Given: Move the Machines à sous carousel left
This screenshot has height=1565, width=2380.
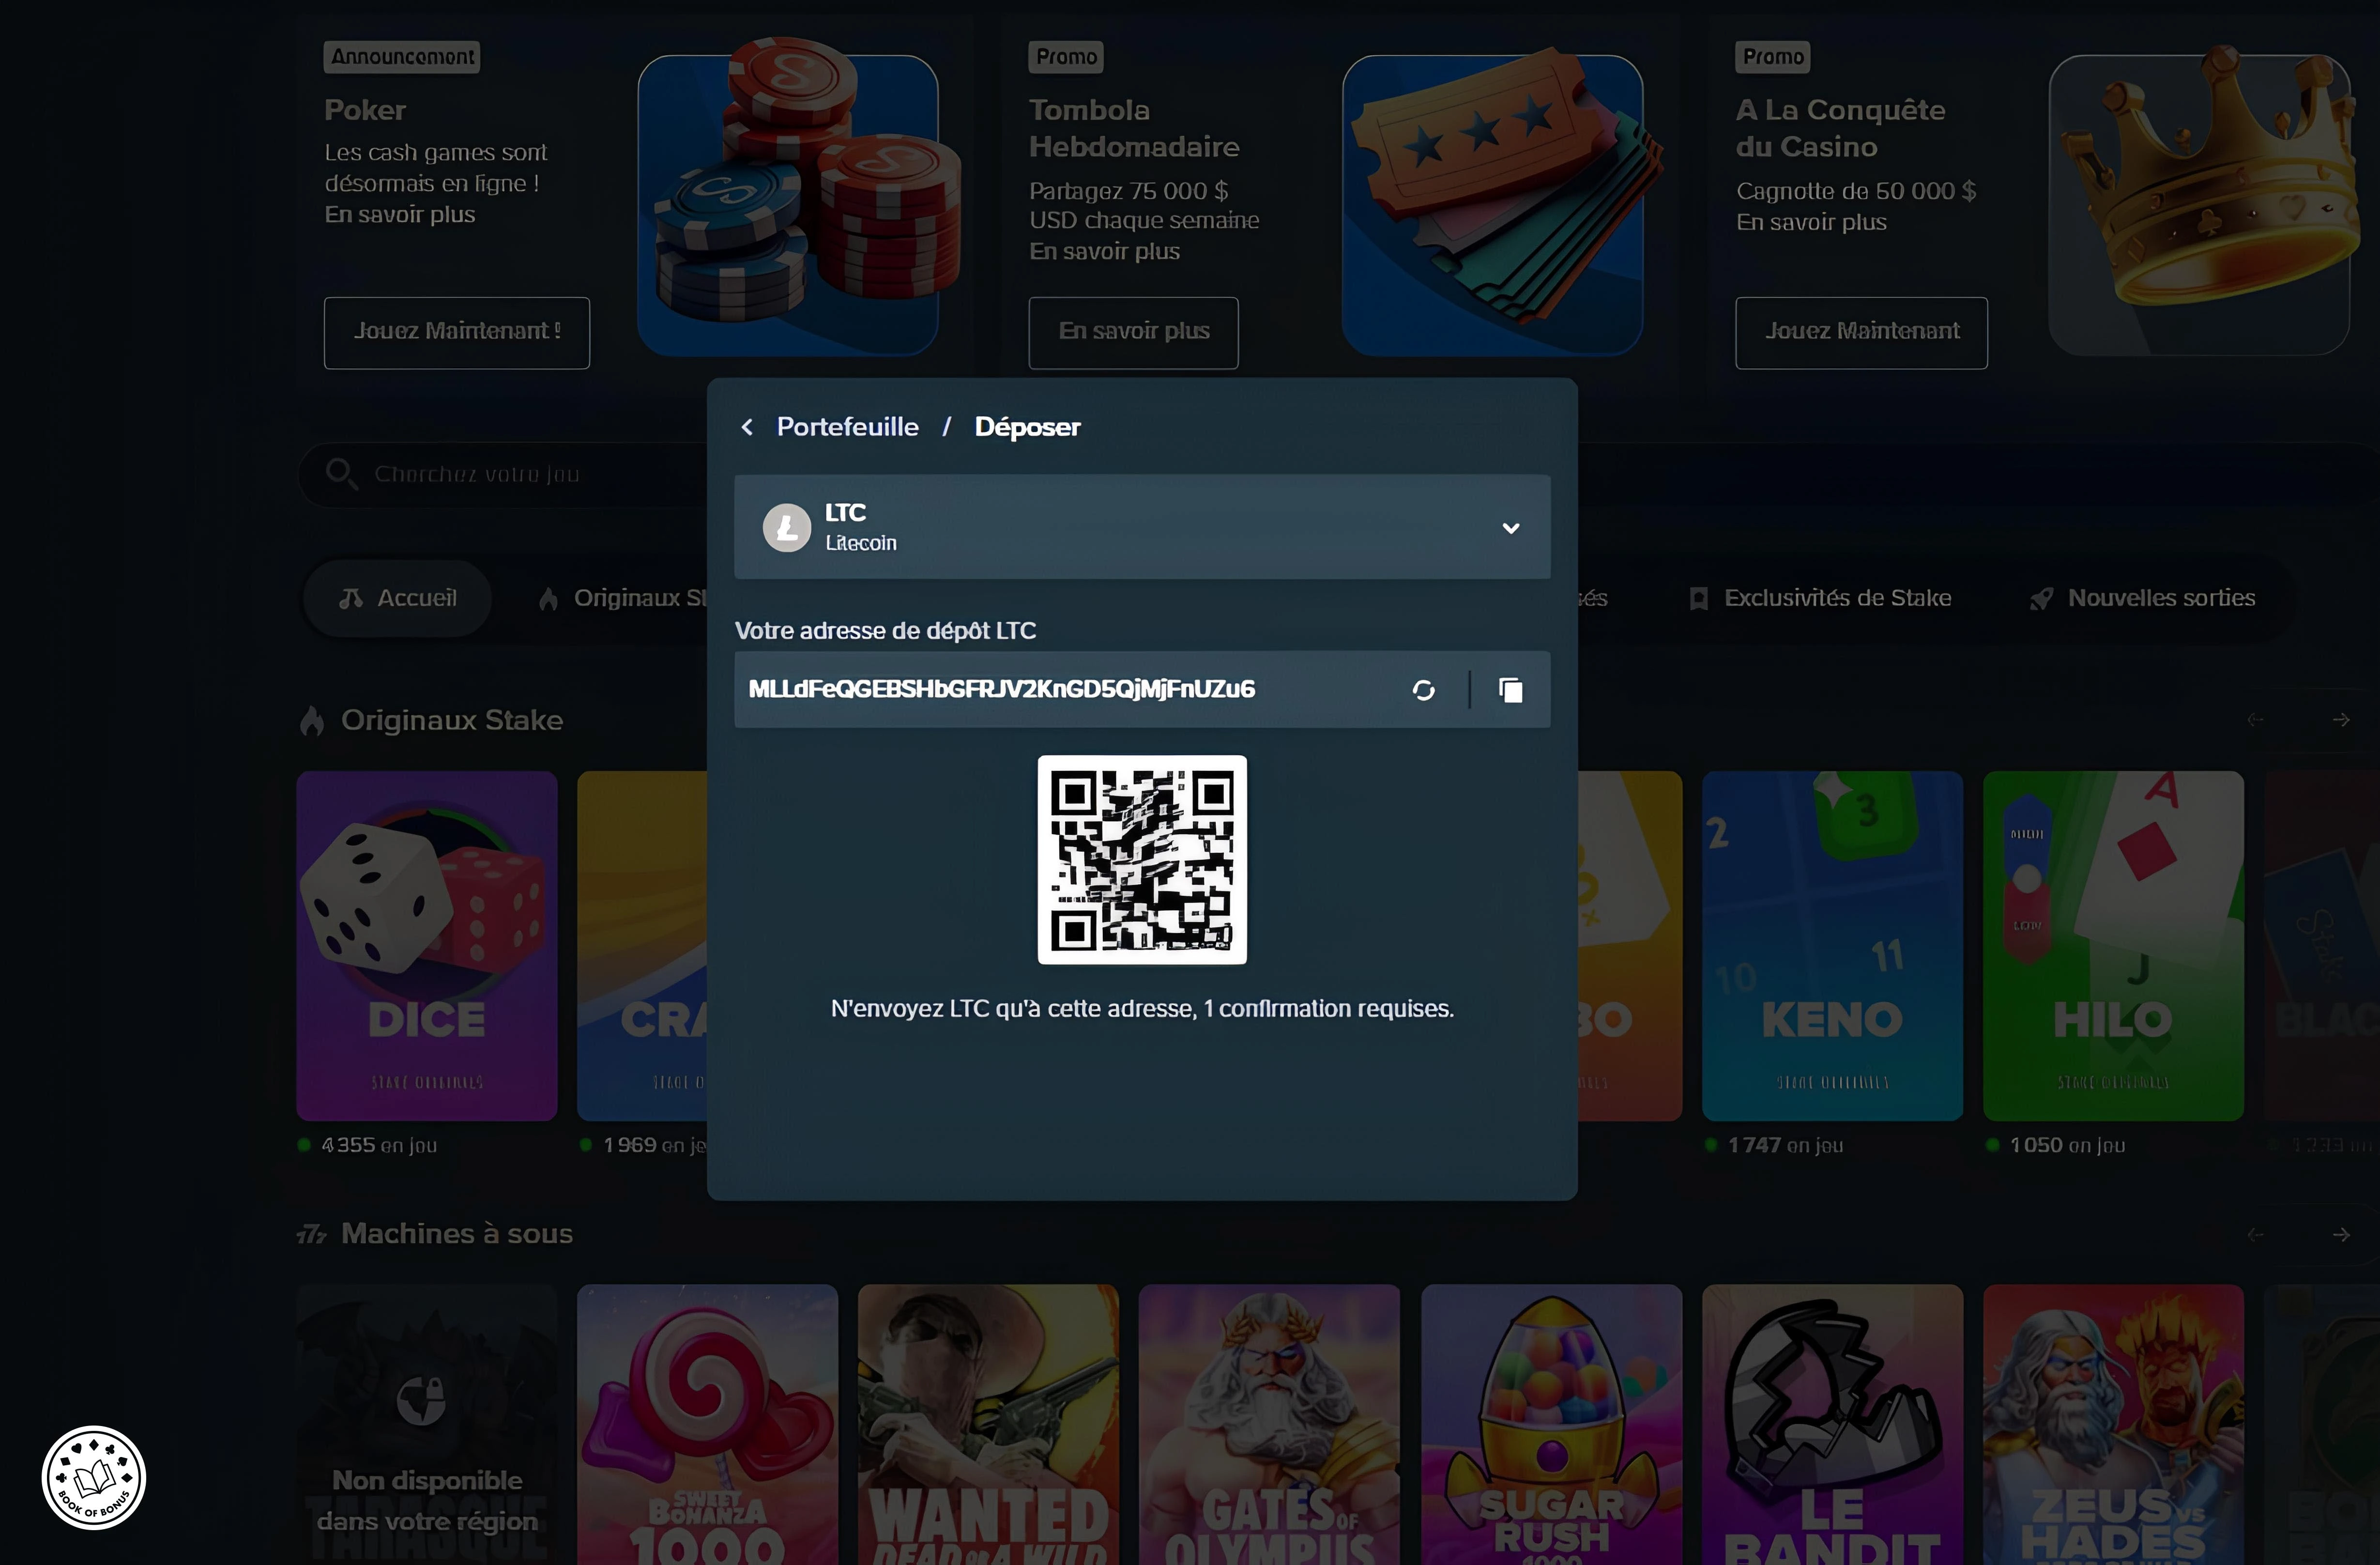Looking at the screenshot, I should pos(2255,1235).
